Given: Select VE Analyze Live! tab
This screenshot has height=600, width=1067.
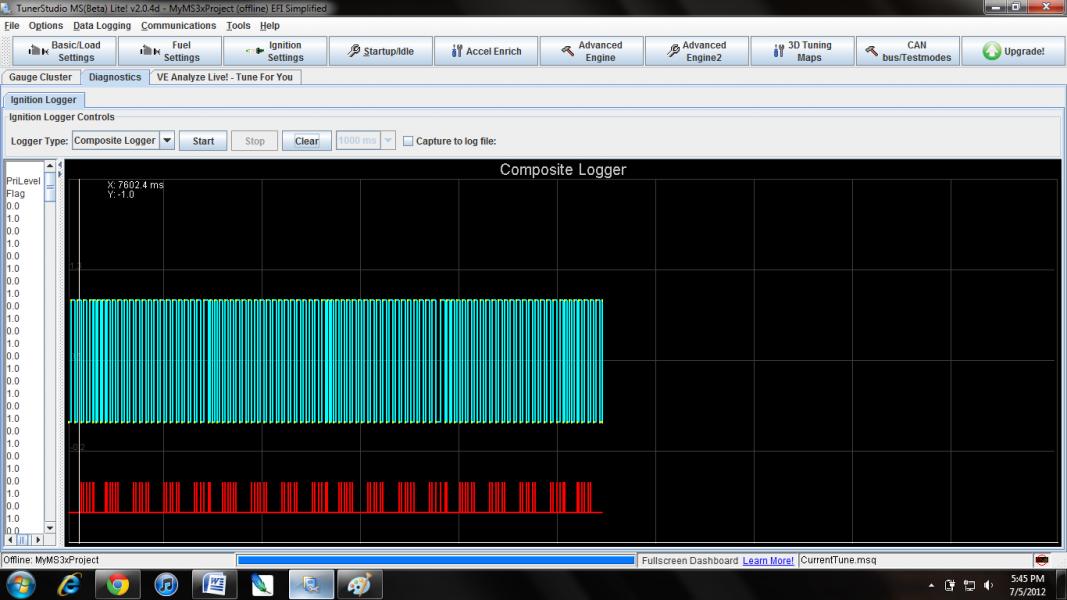Looking at the screenshot, I should point(226,77).
